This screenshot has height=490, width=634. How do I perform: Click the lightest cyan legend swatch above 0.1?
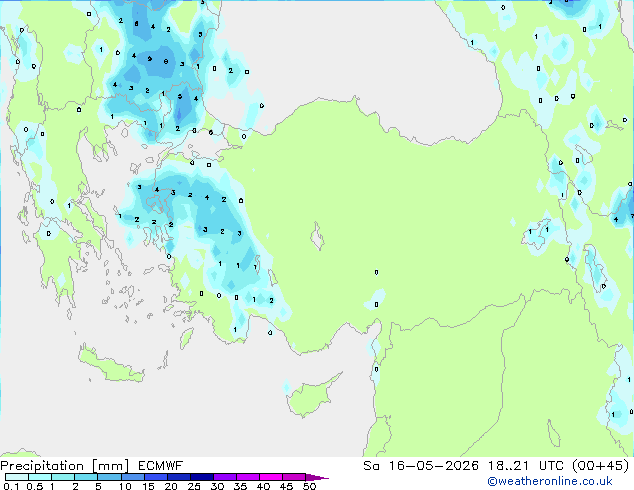pos(17,477)
